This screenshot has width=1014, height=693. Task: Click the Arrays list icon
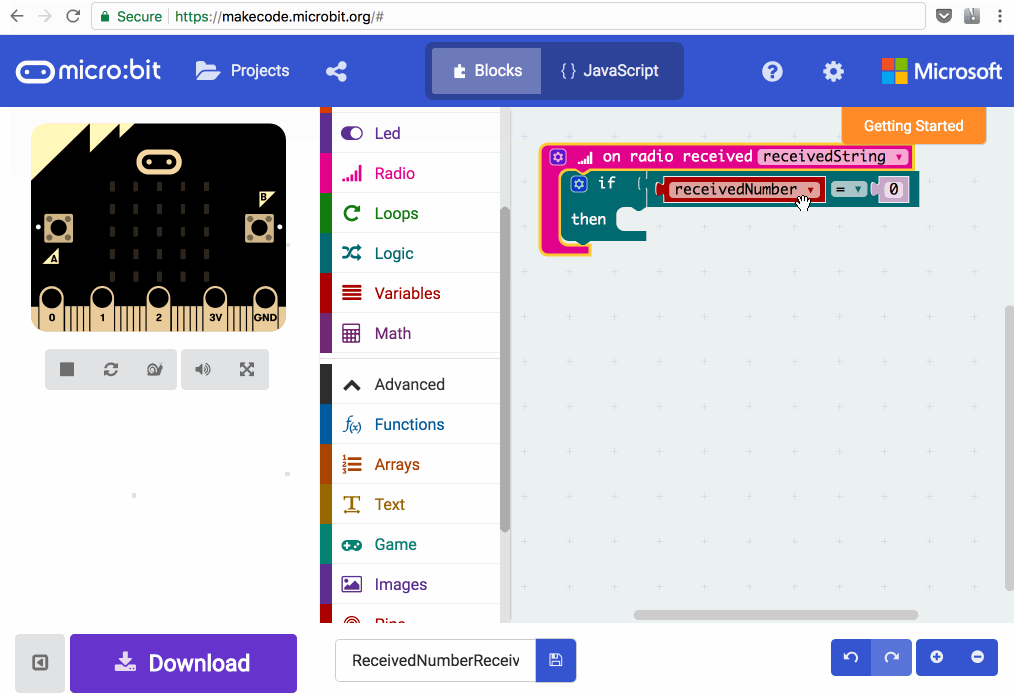[x=352, y=465]
